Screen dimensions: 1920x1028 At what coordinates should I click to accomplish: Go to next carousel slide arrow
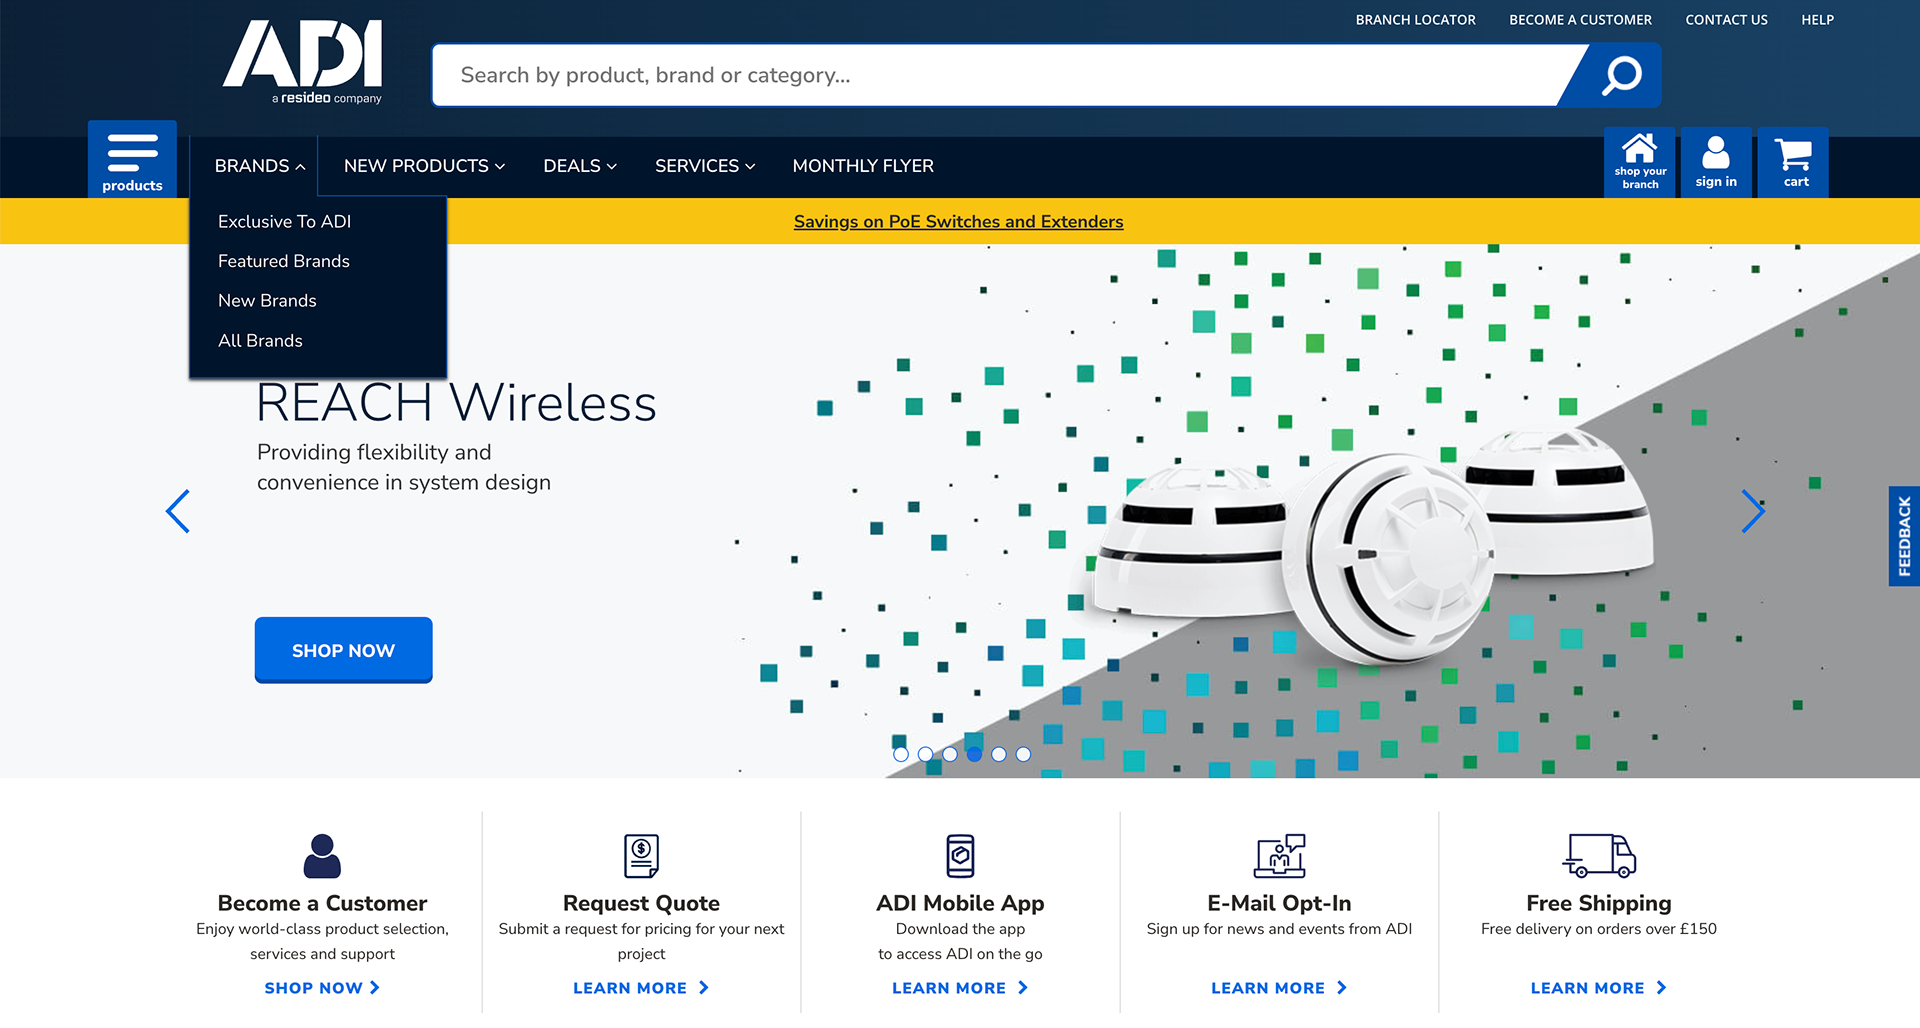(x=1752, y=511)
